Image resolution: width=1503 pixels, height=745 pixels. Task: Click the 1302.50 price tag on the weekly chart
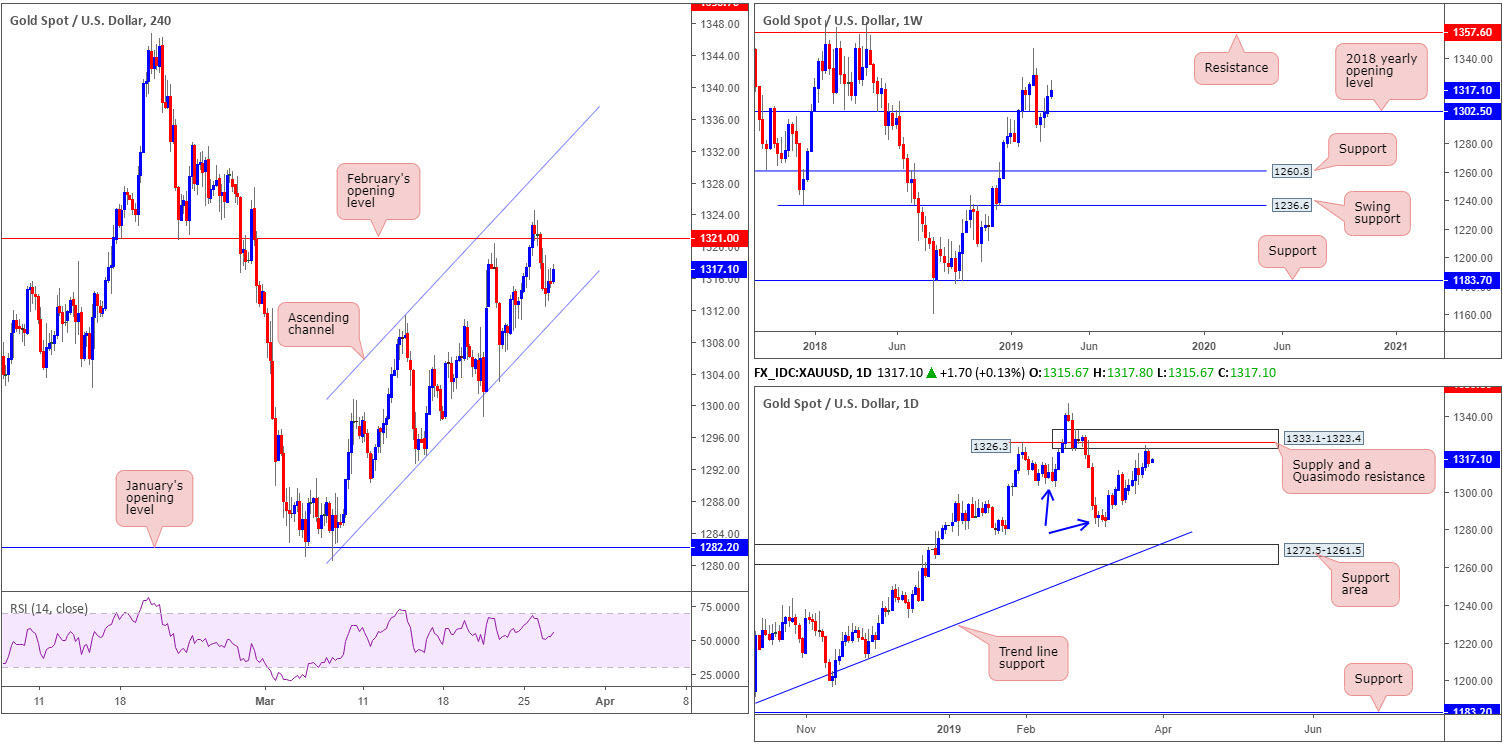click(1474, 111)
